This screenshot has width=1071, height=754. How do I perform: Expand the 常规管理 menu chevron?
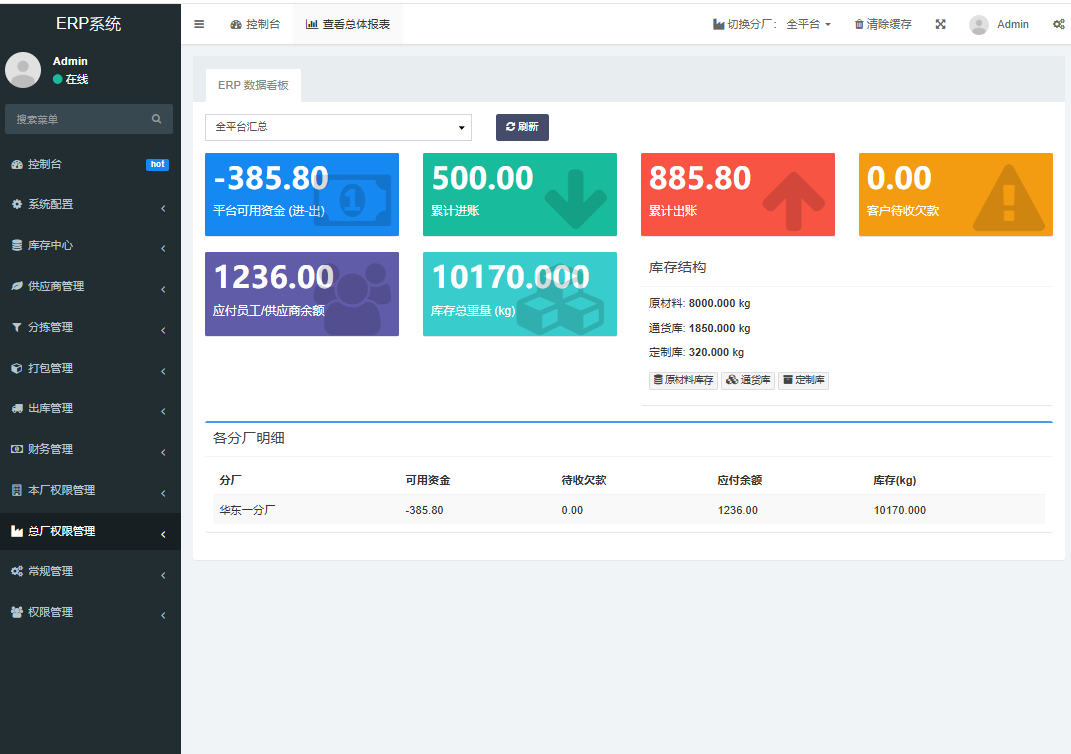pos(163,576)
